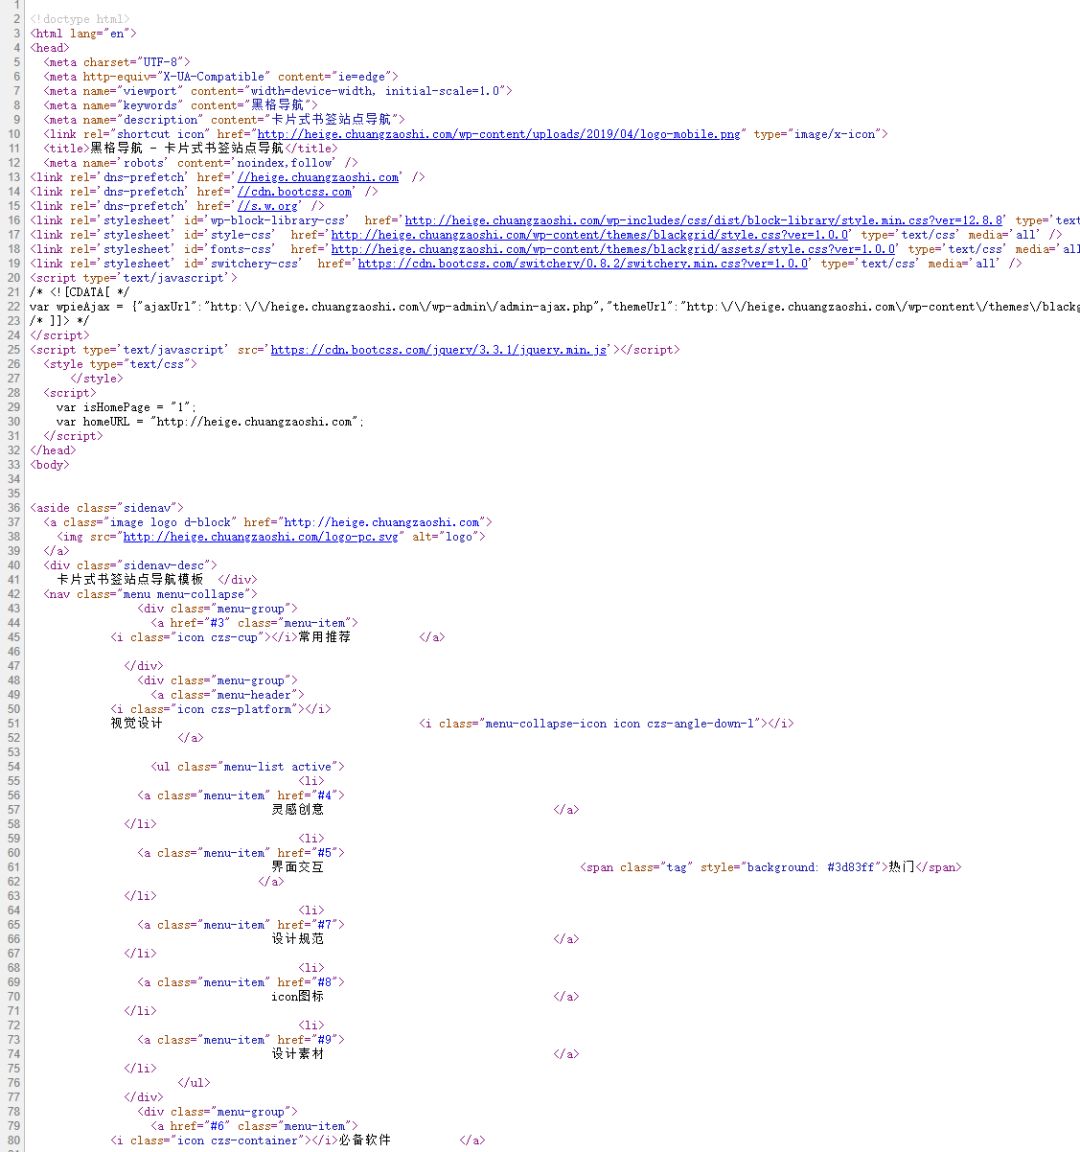Click line number 20 in the gutter
Screen dimensions: 1080x1152
[14, 278]
